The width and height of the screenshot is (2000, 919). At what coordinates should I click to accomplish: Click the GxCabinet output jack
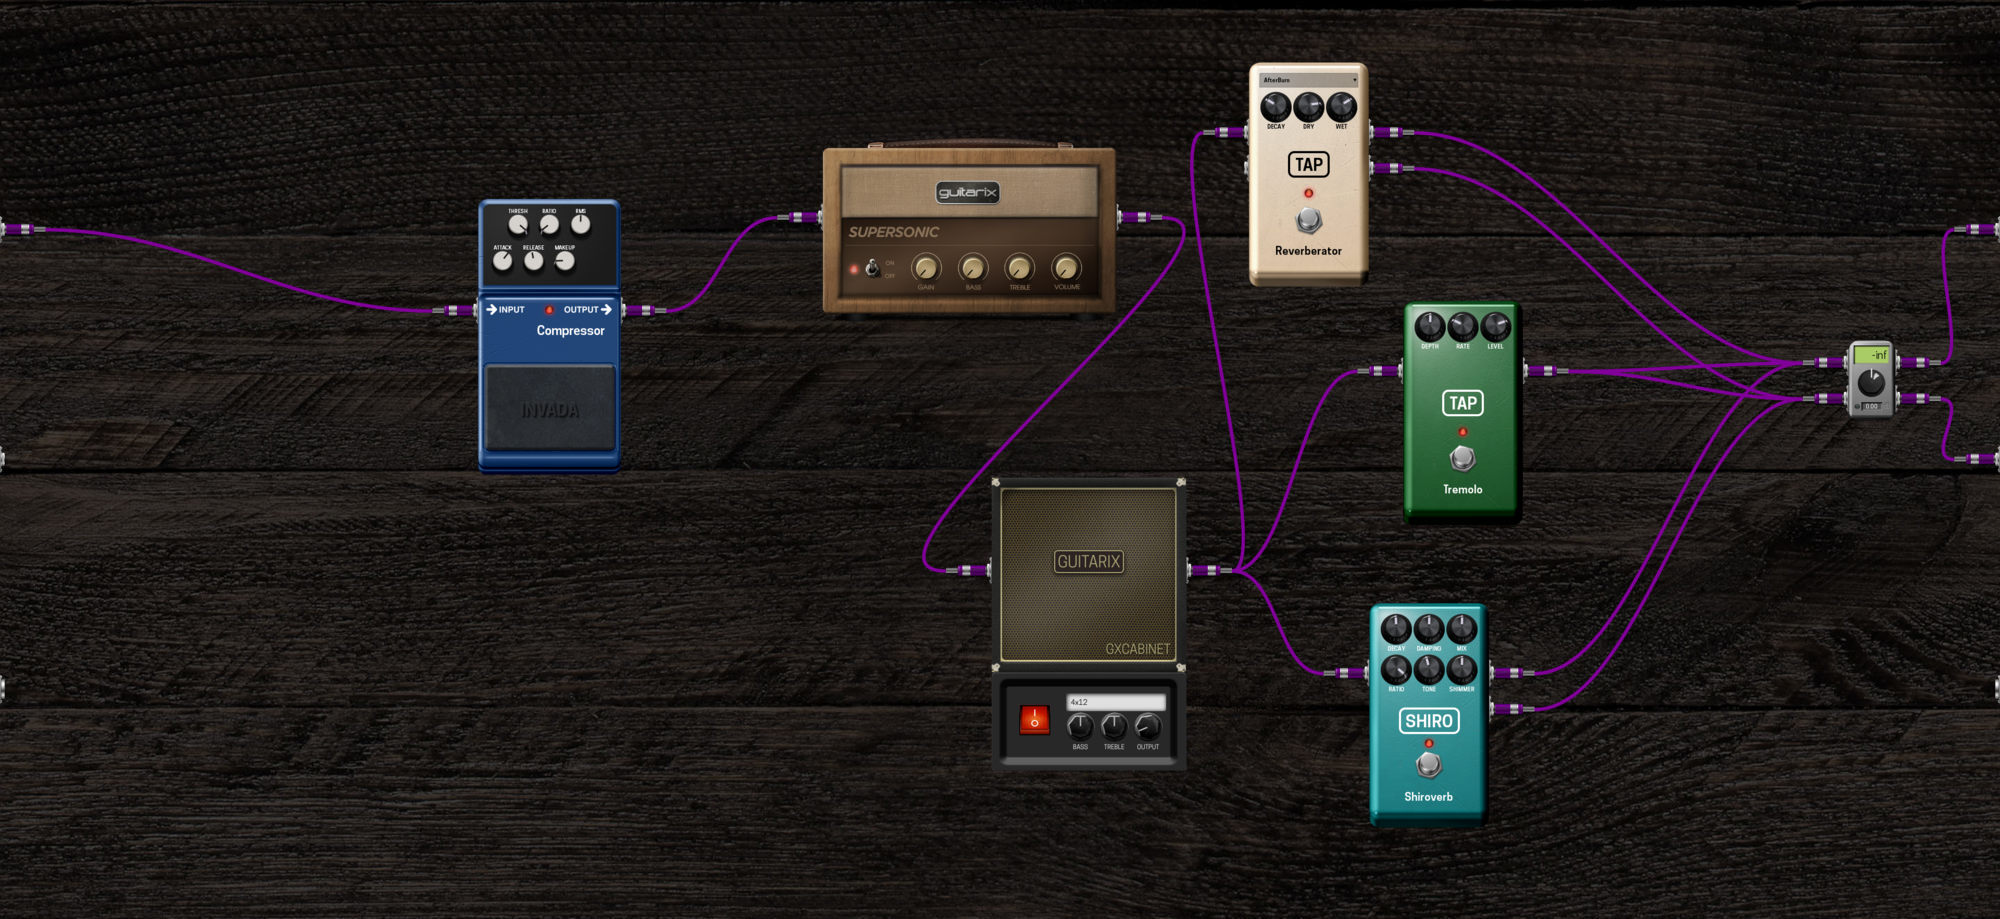[1210, 570]
